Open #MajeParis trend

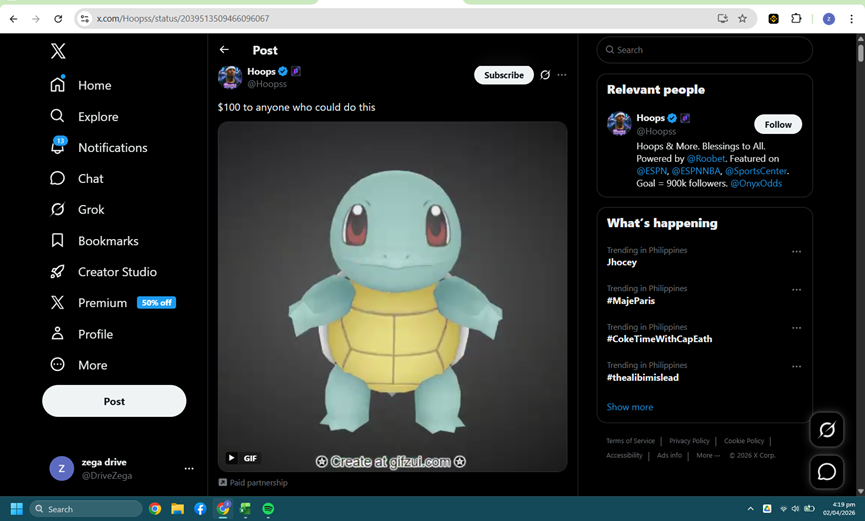pos(631,301)
